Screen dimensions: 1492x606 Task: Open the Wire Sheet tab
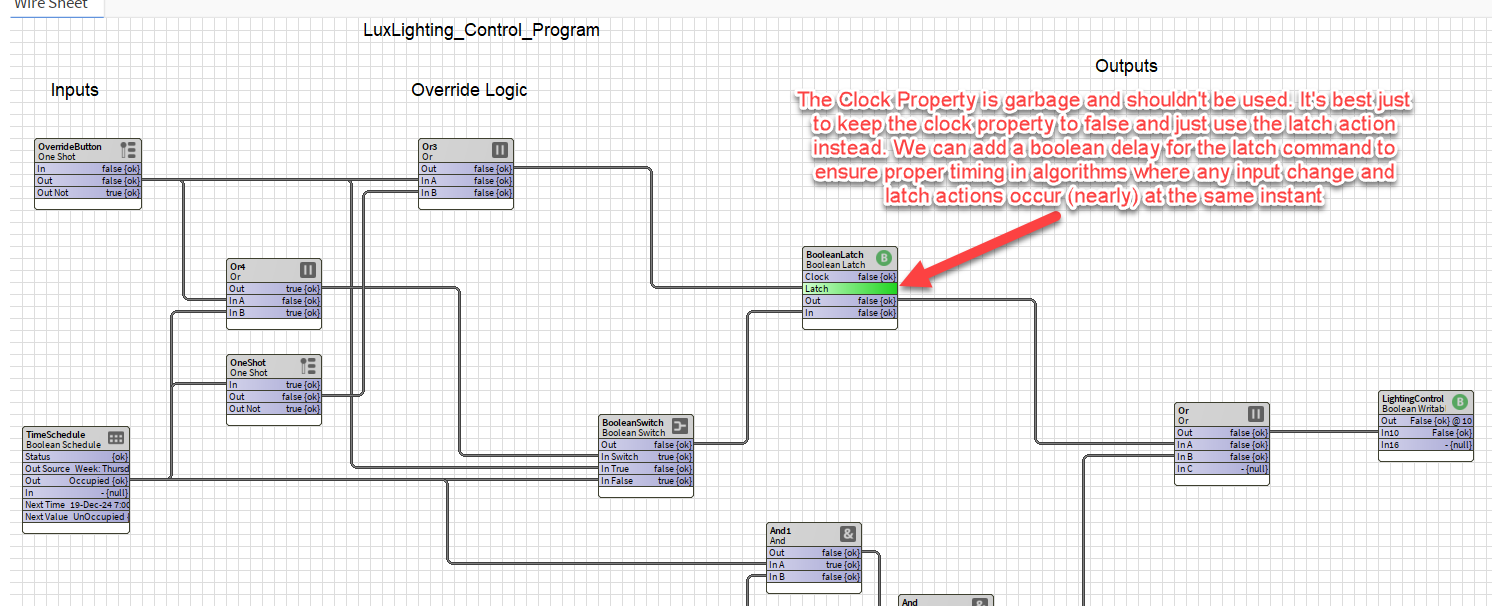coord(50,5)
